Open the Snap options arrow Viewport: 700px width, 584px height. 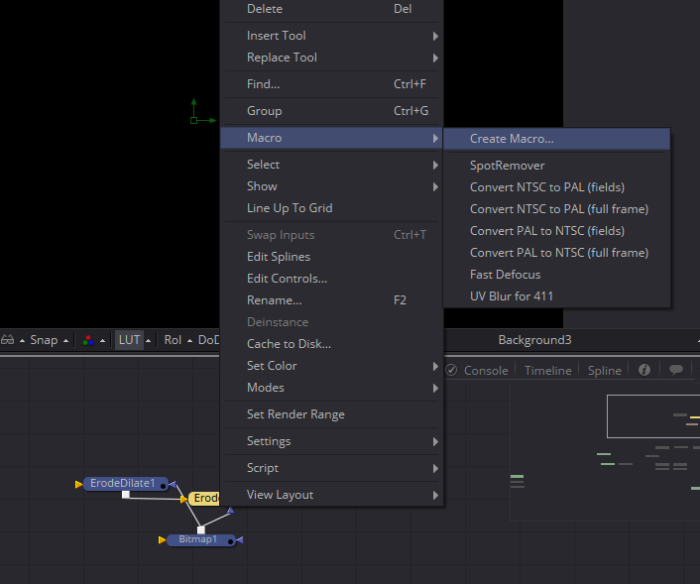[x=66, y=341]
